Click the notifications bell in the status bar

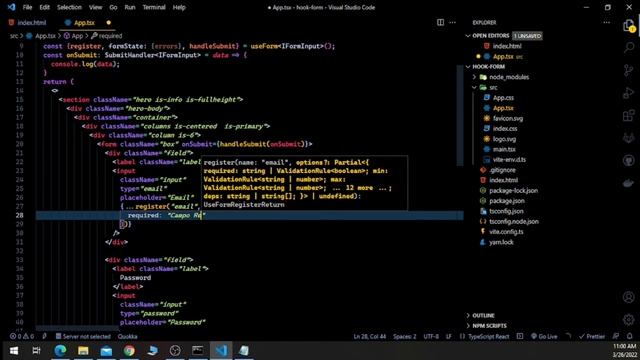click(x=629, y=336)
